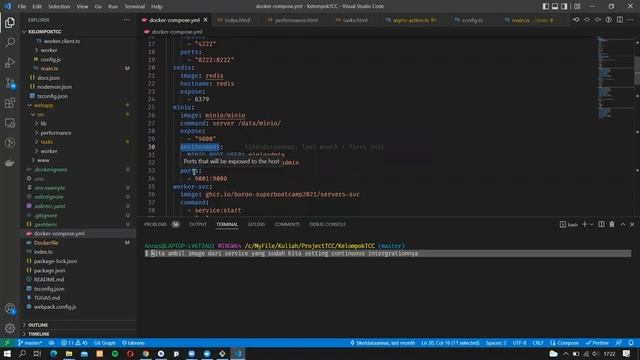
Task: Open Remote Explorer view
Action: [10, 123]
